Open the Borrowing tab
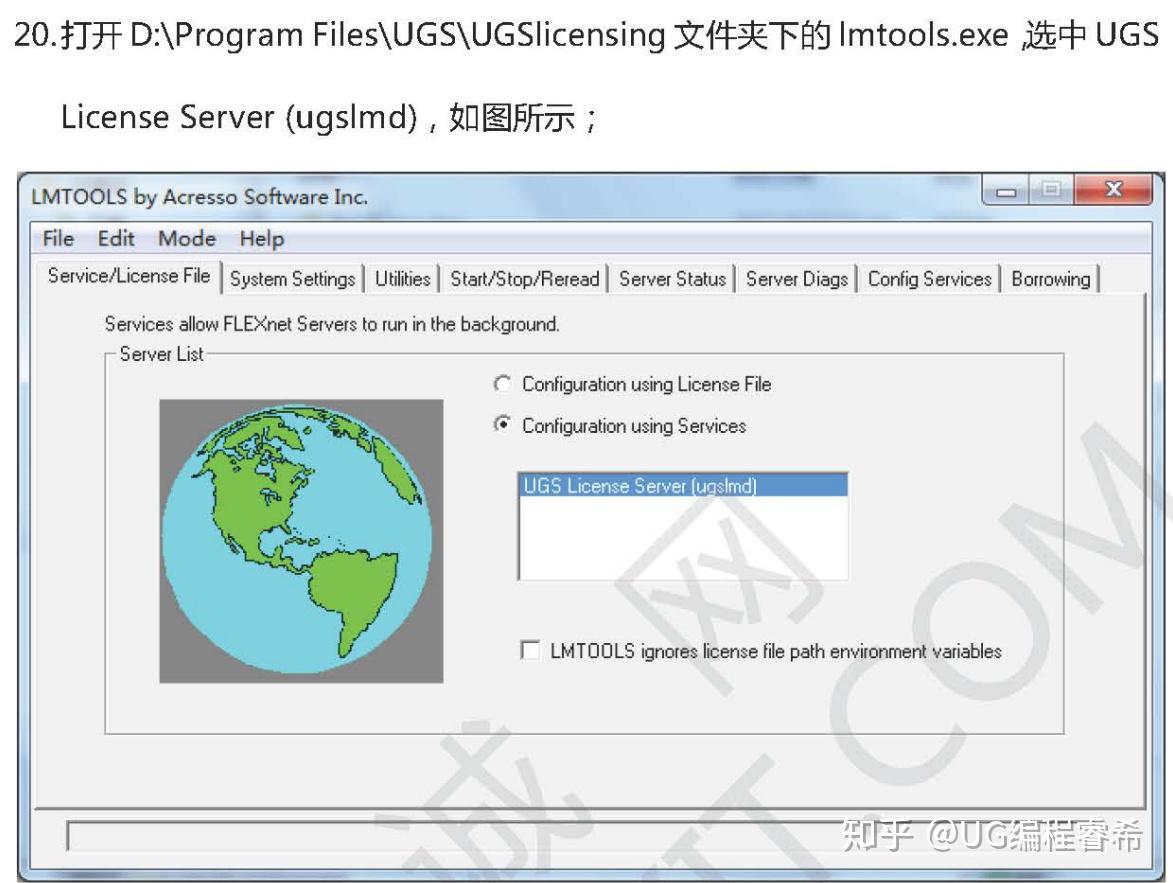The height and width of the screenshot is (883, 1173). pos(1050,280)
